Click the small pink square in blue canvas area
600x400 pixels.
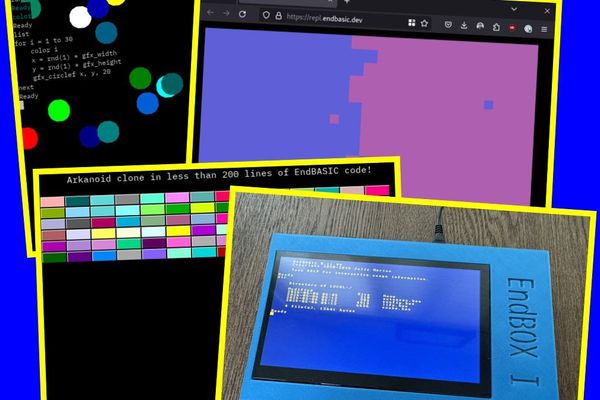334,119
